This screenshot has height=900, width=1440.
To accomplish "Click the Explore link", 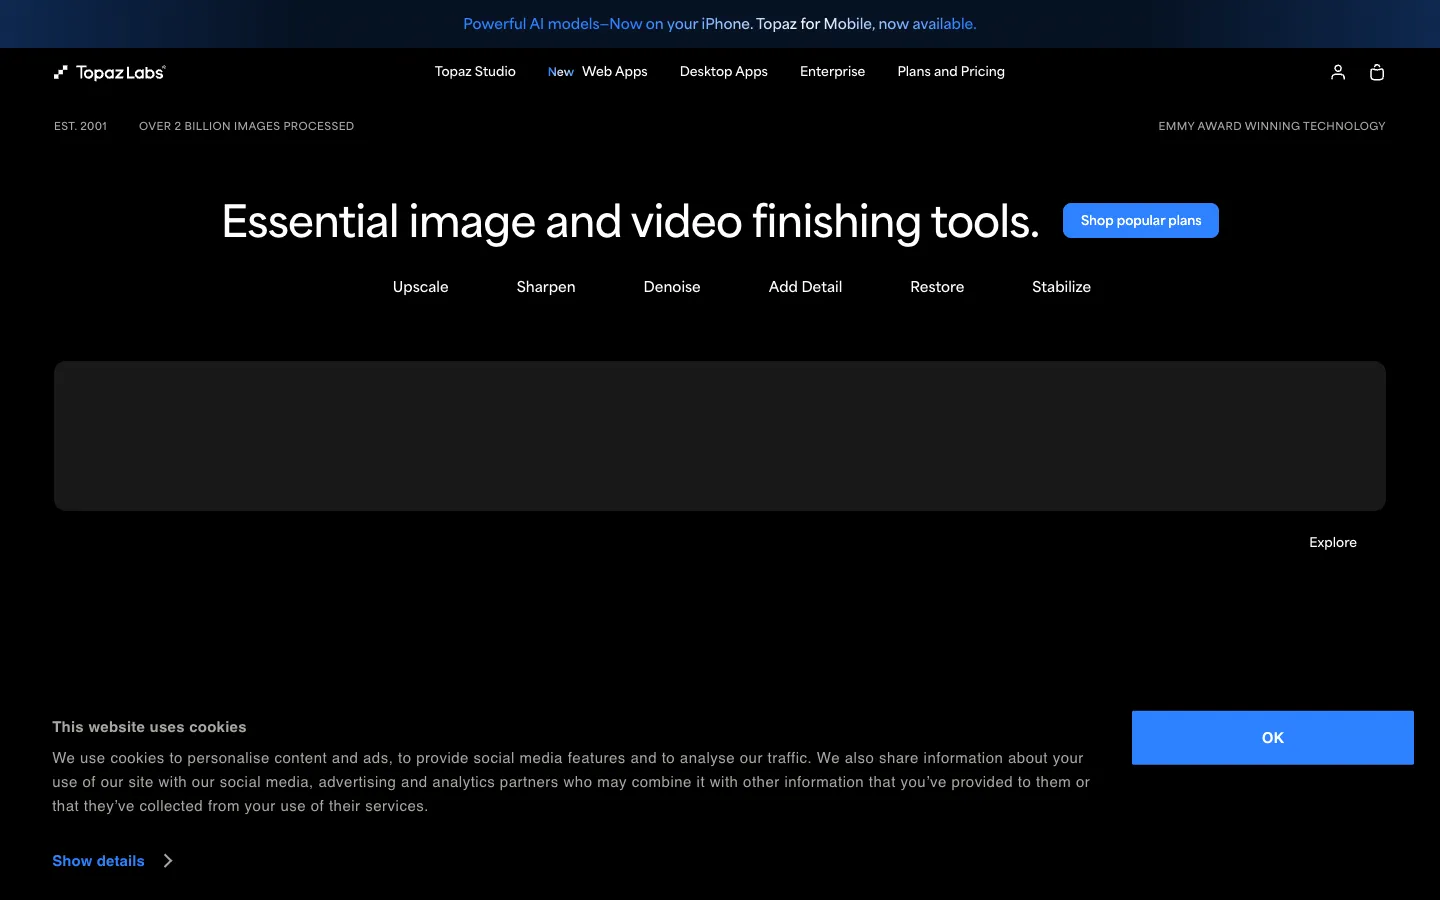I will (1333, 542).
